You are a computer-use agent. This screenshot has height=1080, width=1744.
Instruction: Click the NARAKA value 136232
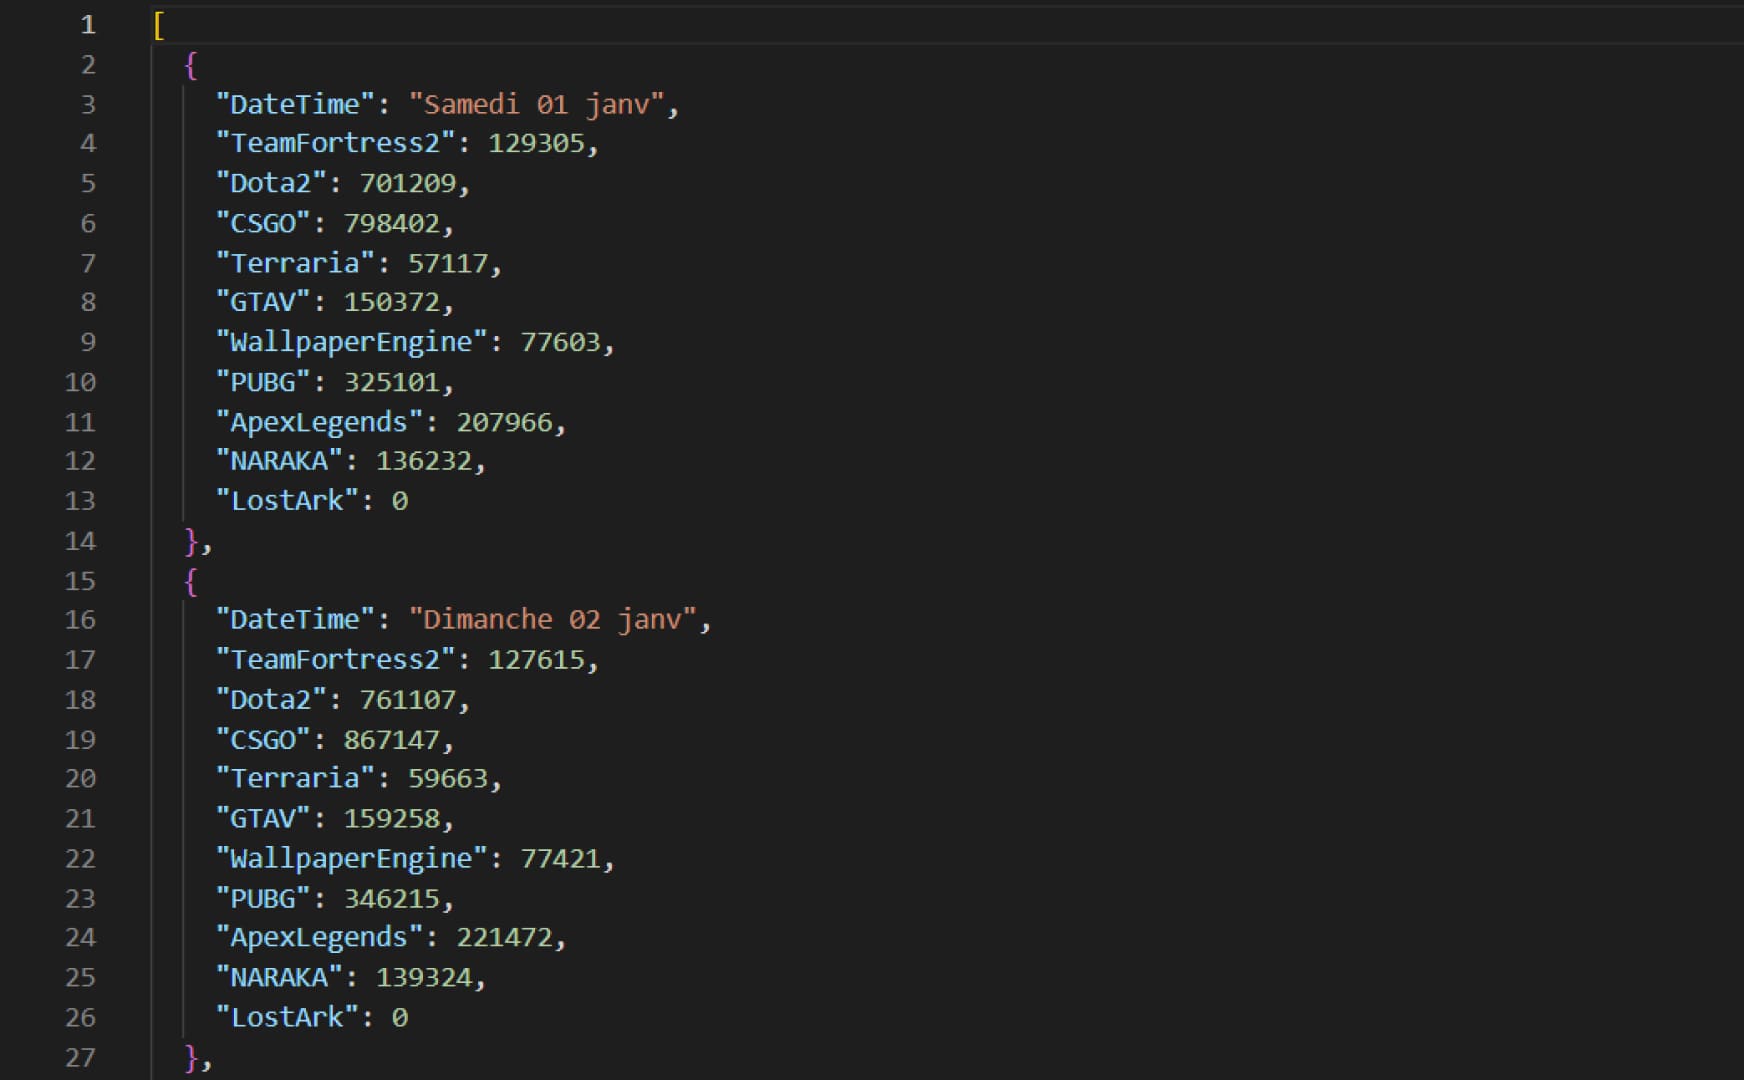coord(424,461)
